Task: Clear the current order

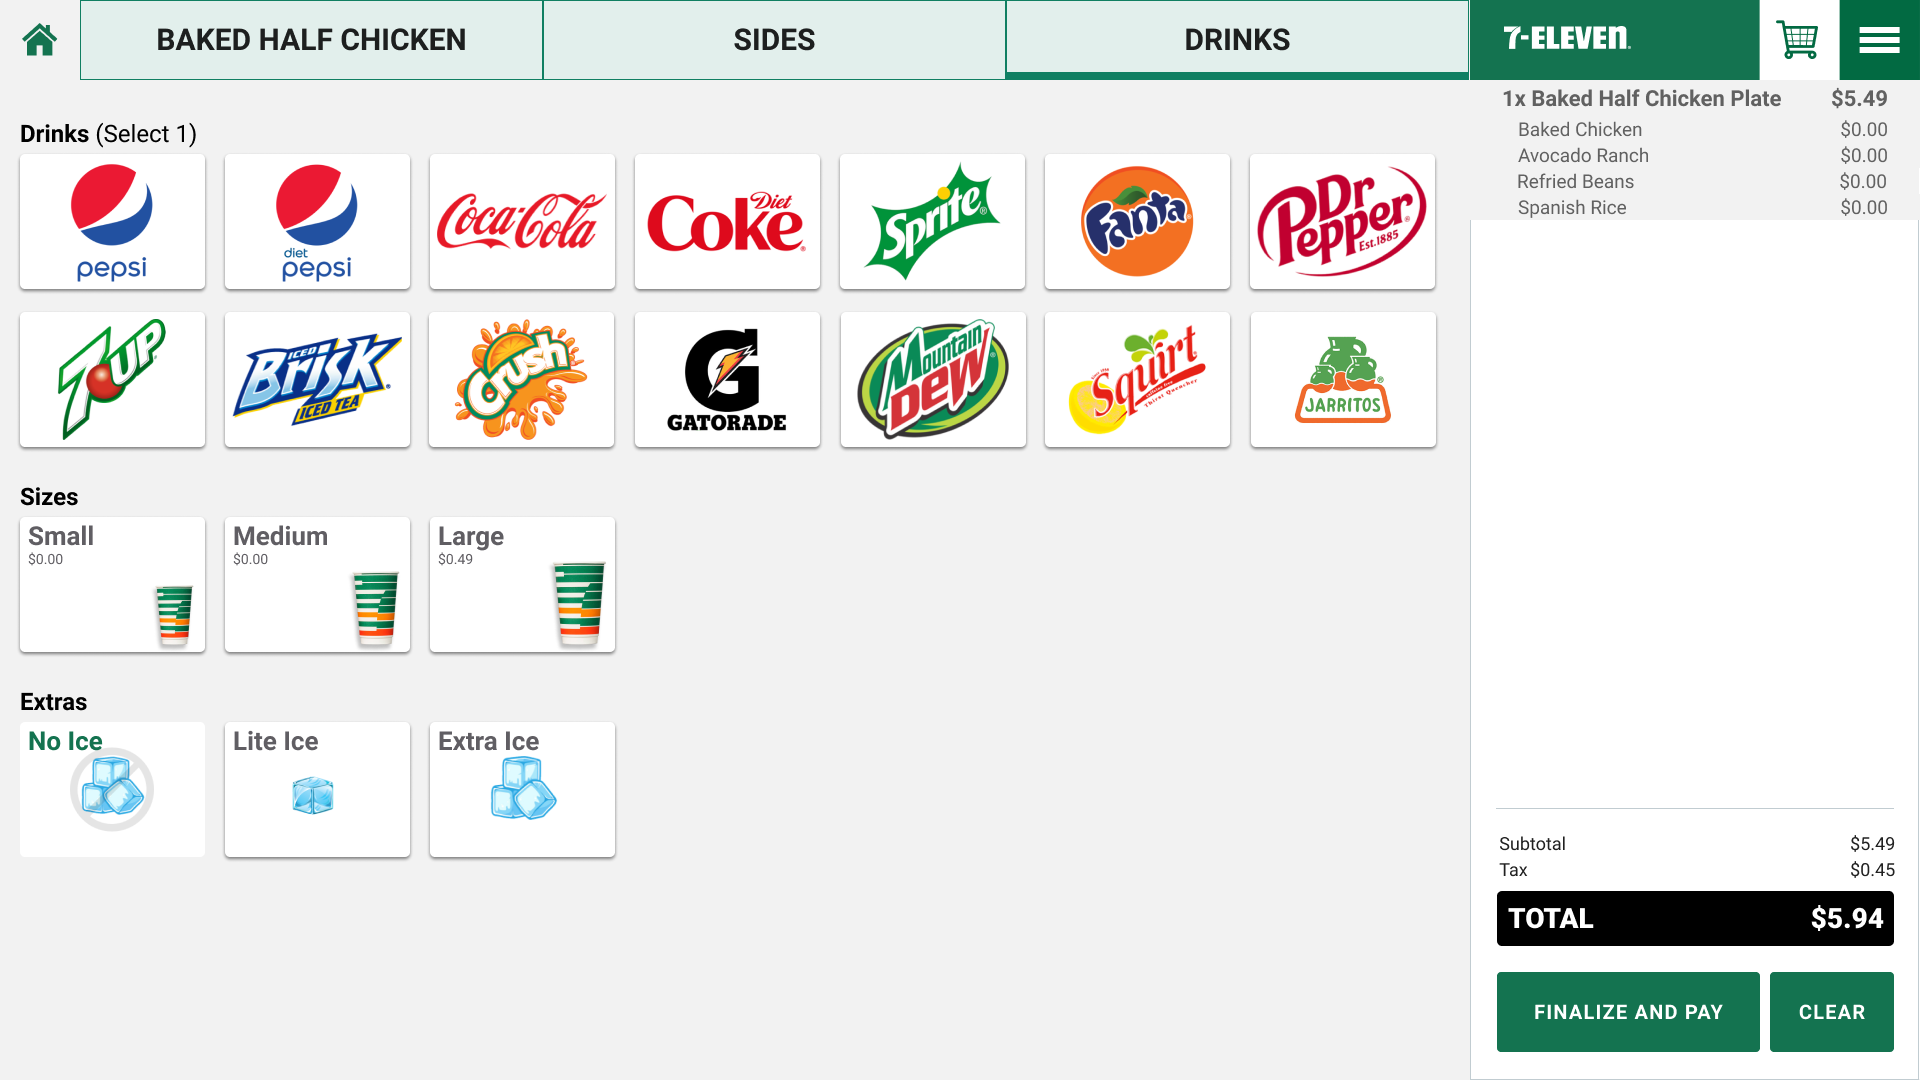Action: pos(1832,1012)
